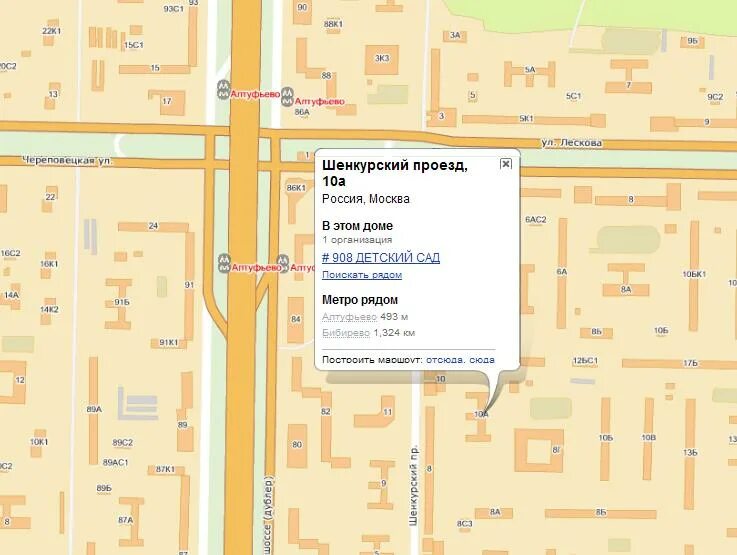Viewport: 737px width, 555px height.
Task: Build a route отсюда from this address
Action: pos(446,360)
